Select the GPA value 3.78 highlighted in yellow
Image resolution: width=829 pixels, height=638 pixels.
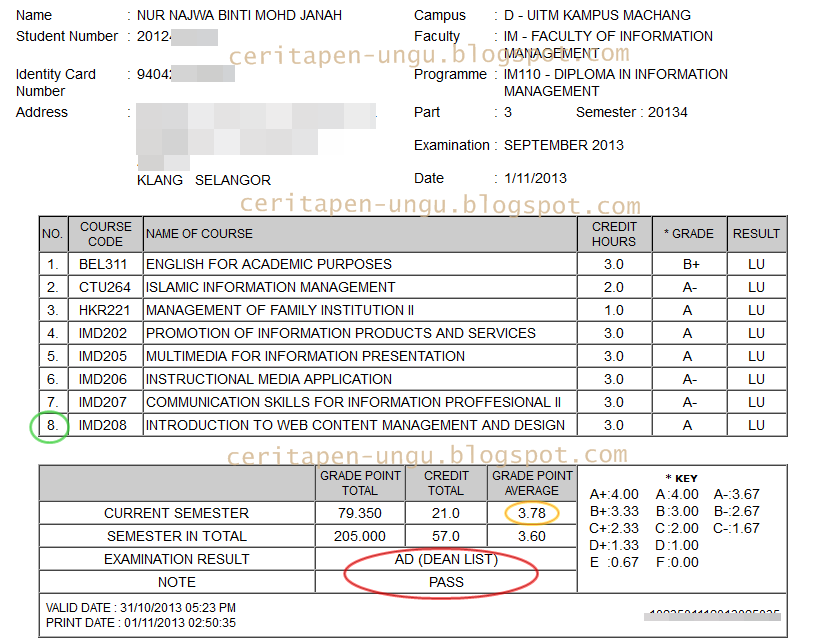point(532,512)
